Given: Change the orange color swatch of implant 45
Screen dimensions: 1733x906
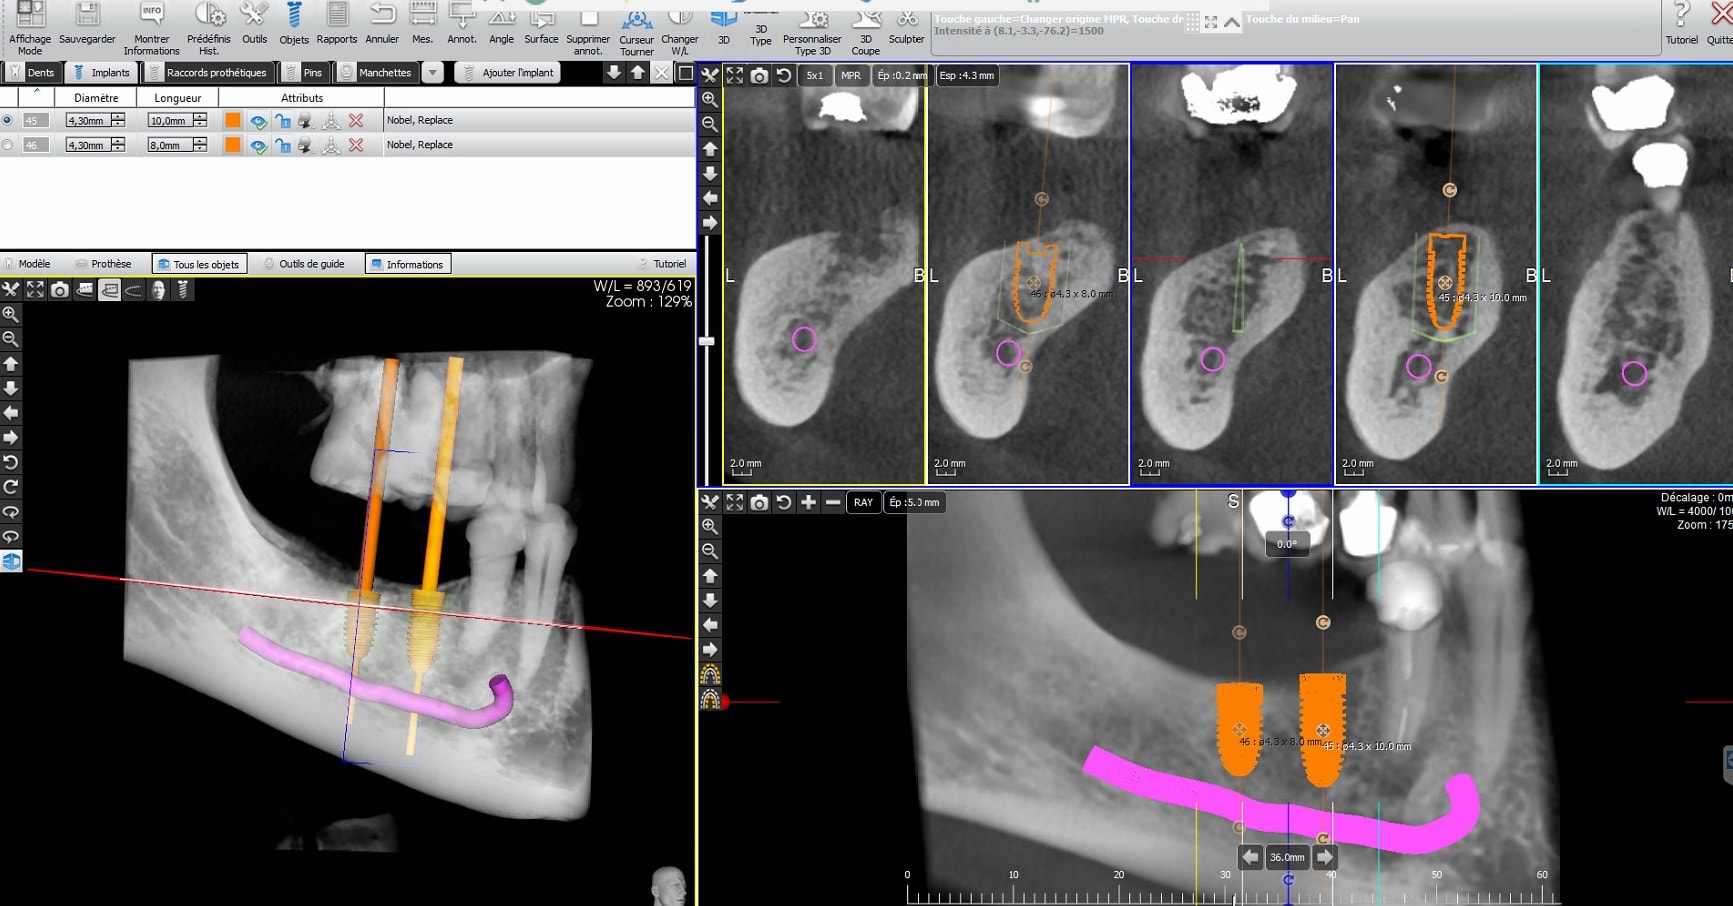Looking at the screenshot, I should pos(233,121).
